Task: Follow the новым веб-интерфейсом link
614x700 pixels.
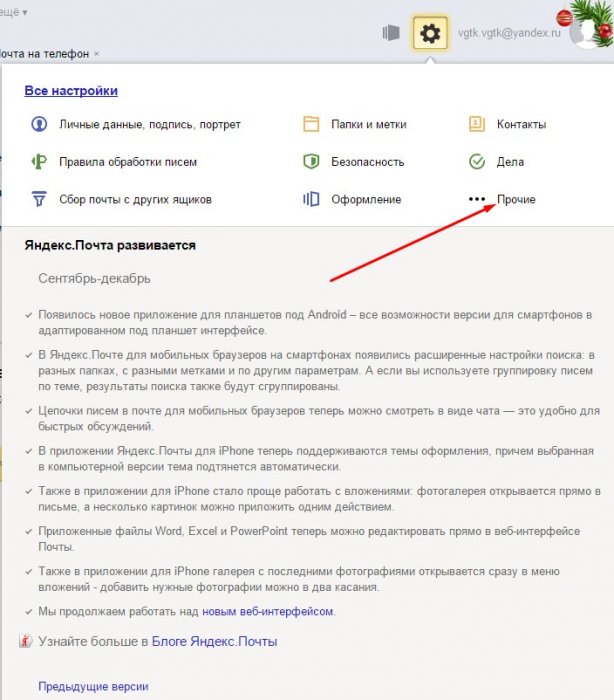Action: tap(267, 610)
